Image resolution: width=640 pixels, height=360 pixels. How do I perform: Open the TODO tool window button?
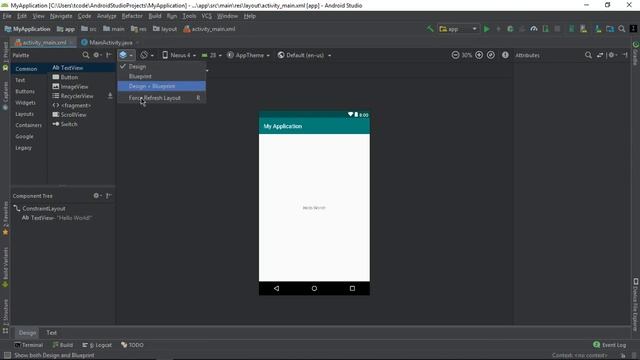[132, 345]
